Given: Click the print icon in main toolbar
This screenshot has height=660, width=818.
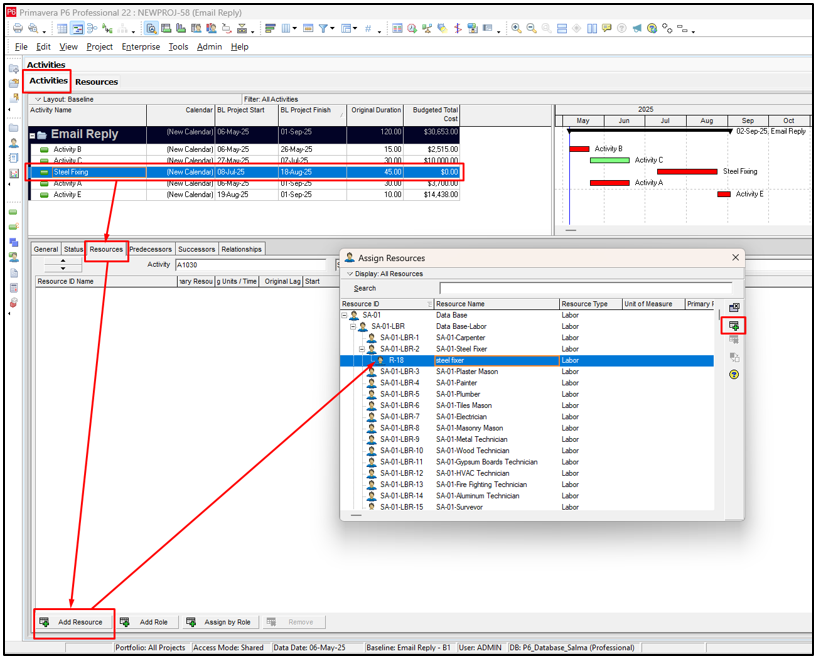Looking at the screenshot, I should point(17,29).
